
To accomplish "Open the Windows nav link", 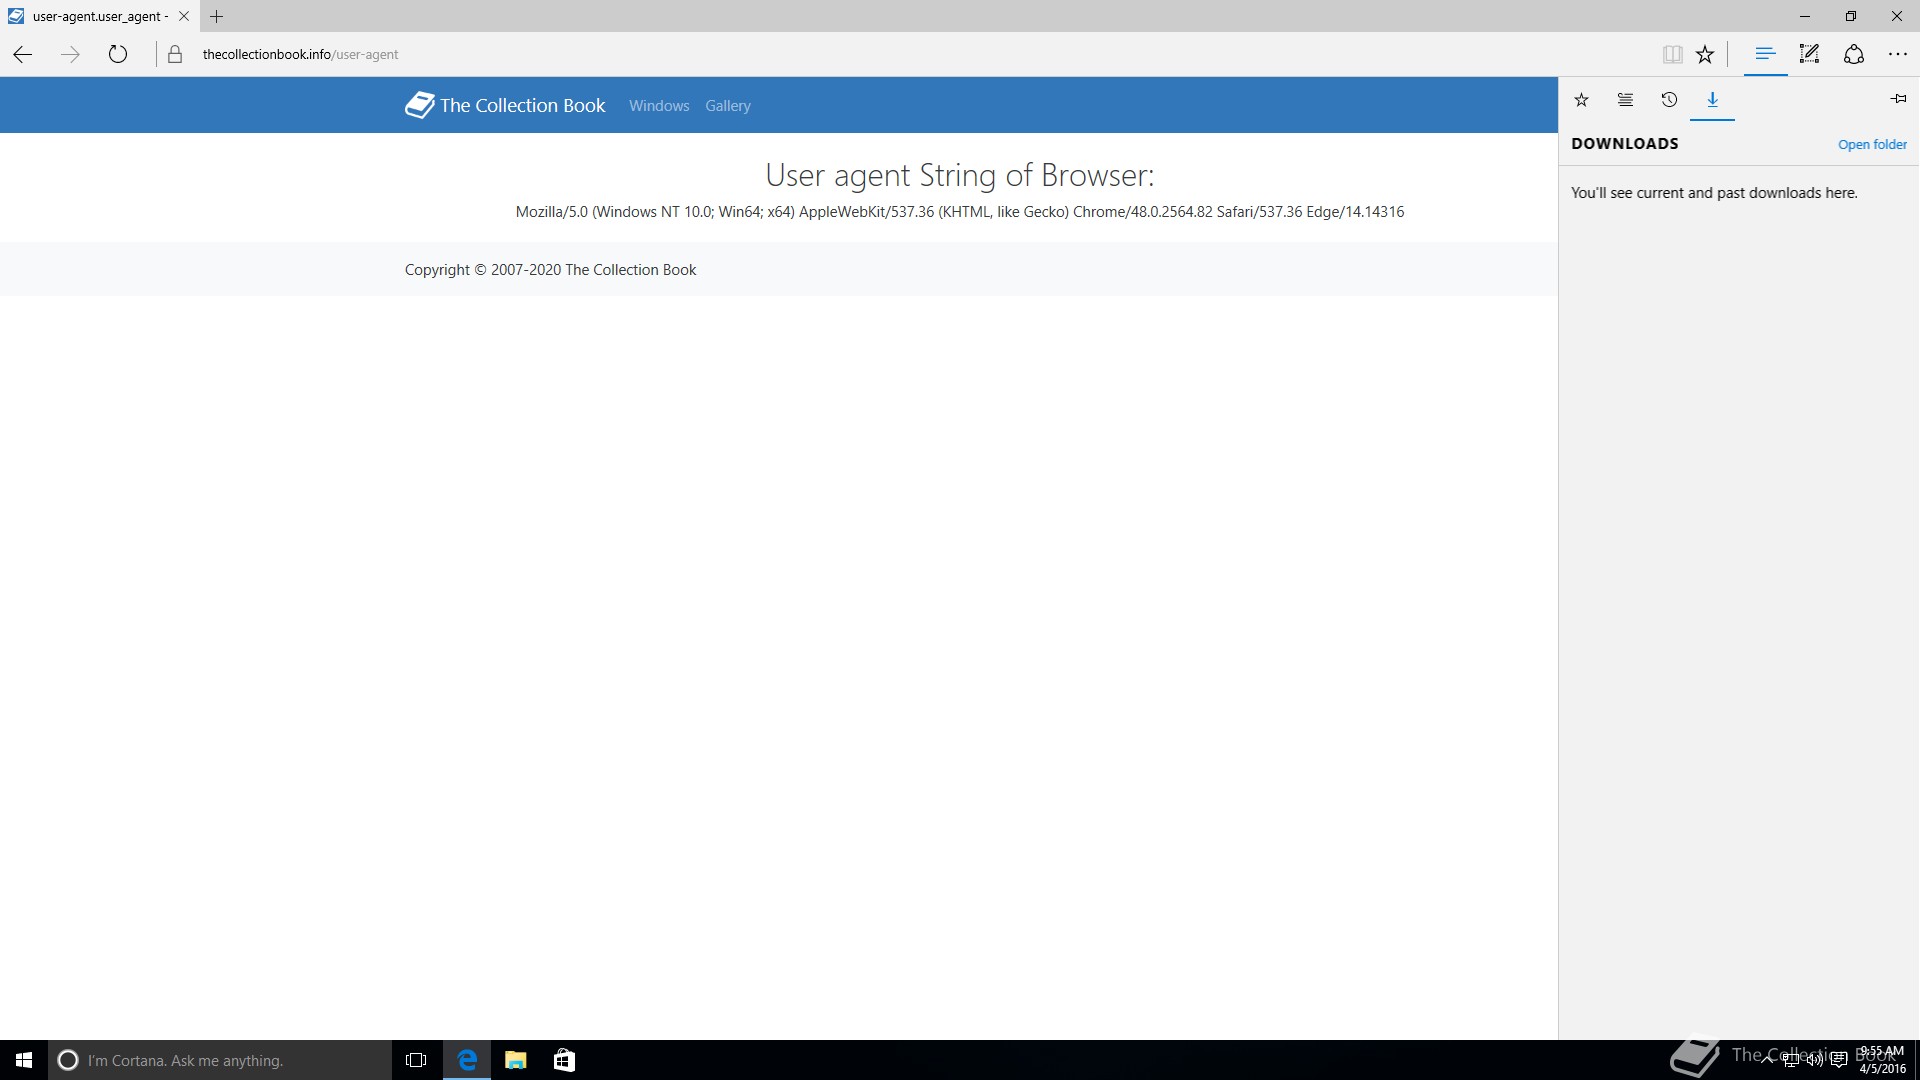I will [659, 105].
